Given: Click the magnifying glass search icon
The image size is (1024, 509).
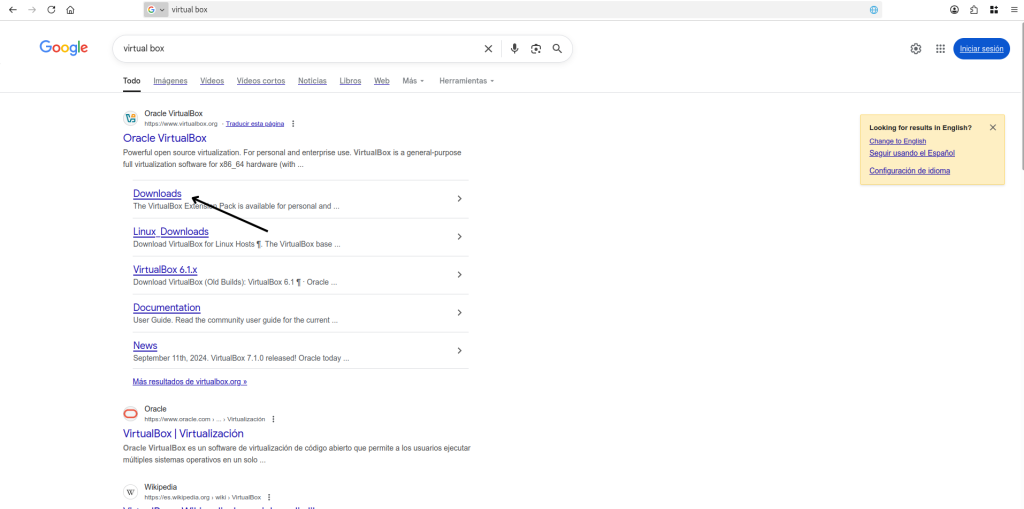Looking at the screenshot, I should [x=557, y=48].
